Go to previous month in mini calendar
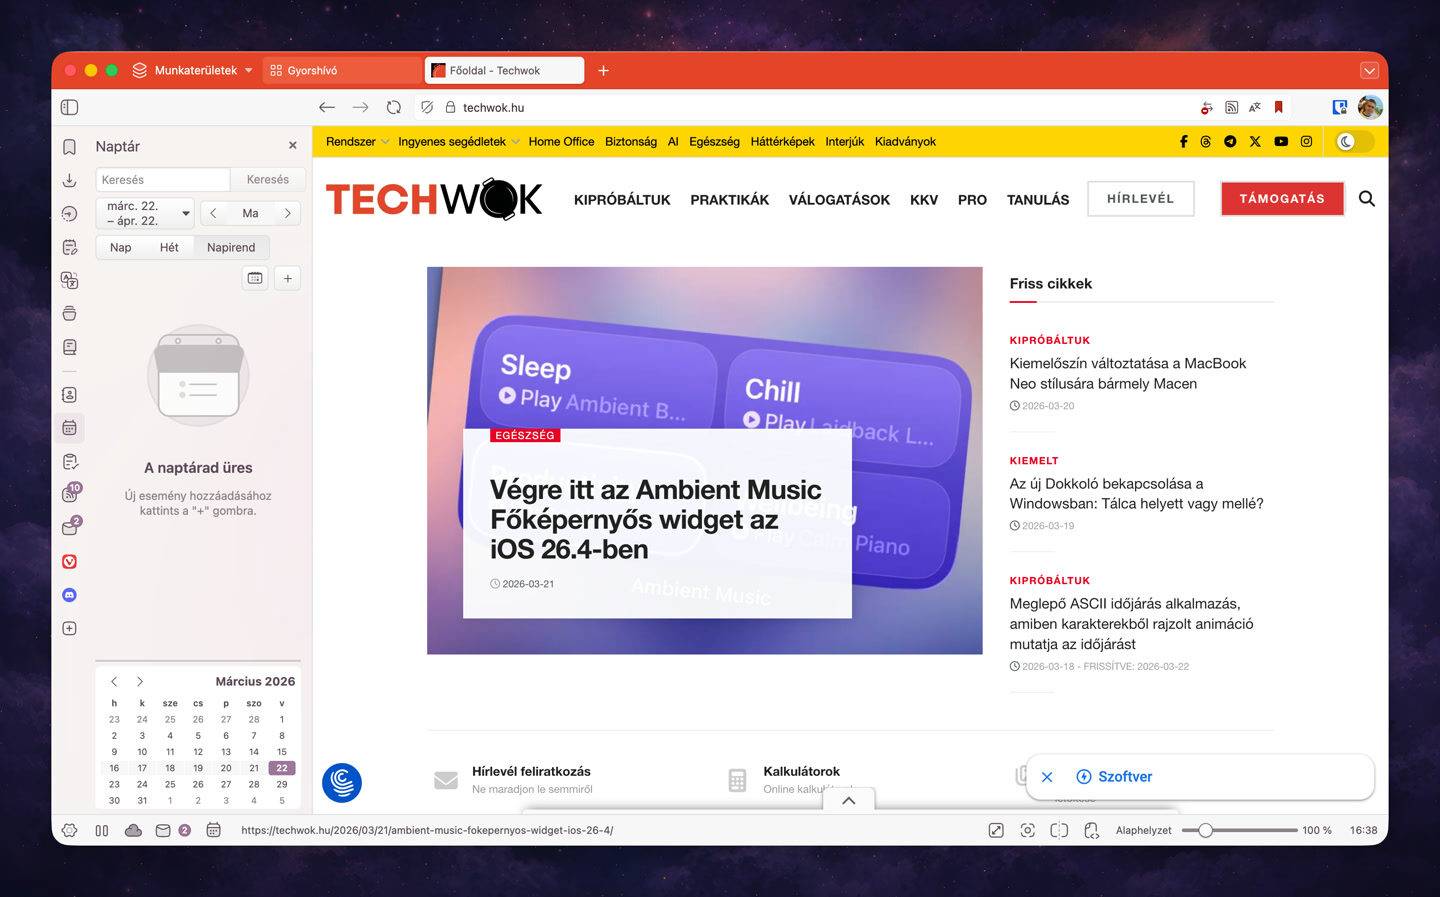Viewport: 1440px width, 897px height. pos(114,681)
